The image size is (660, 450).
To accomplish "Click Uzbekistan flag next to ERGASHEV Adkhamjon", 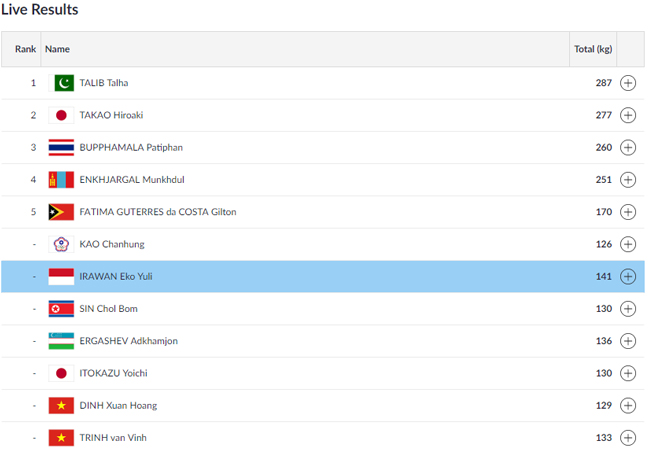I will (x=61, y=341).
